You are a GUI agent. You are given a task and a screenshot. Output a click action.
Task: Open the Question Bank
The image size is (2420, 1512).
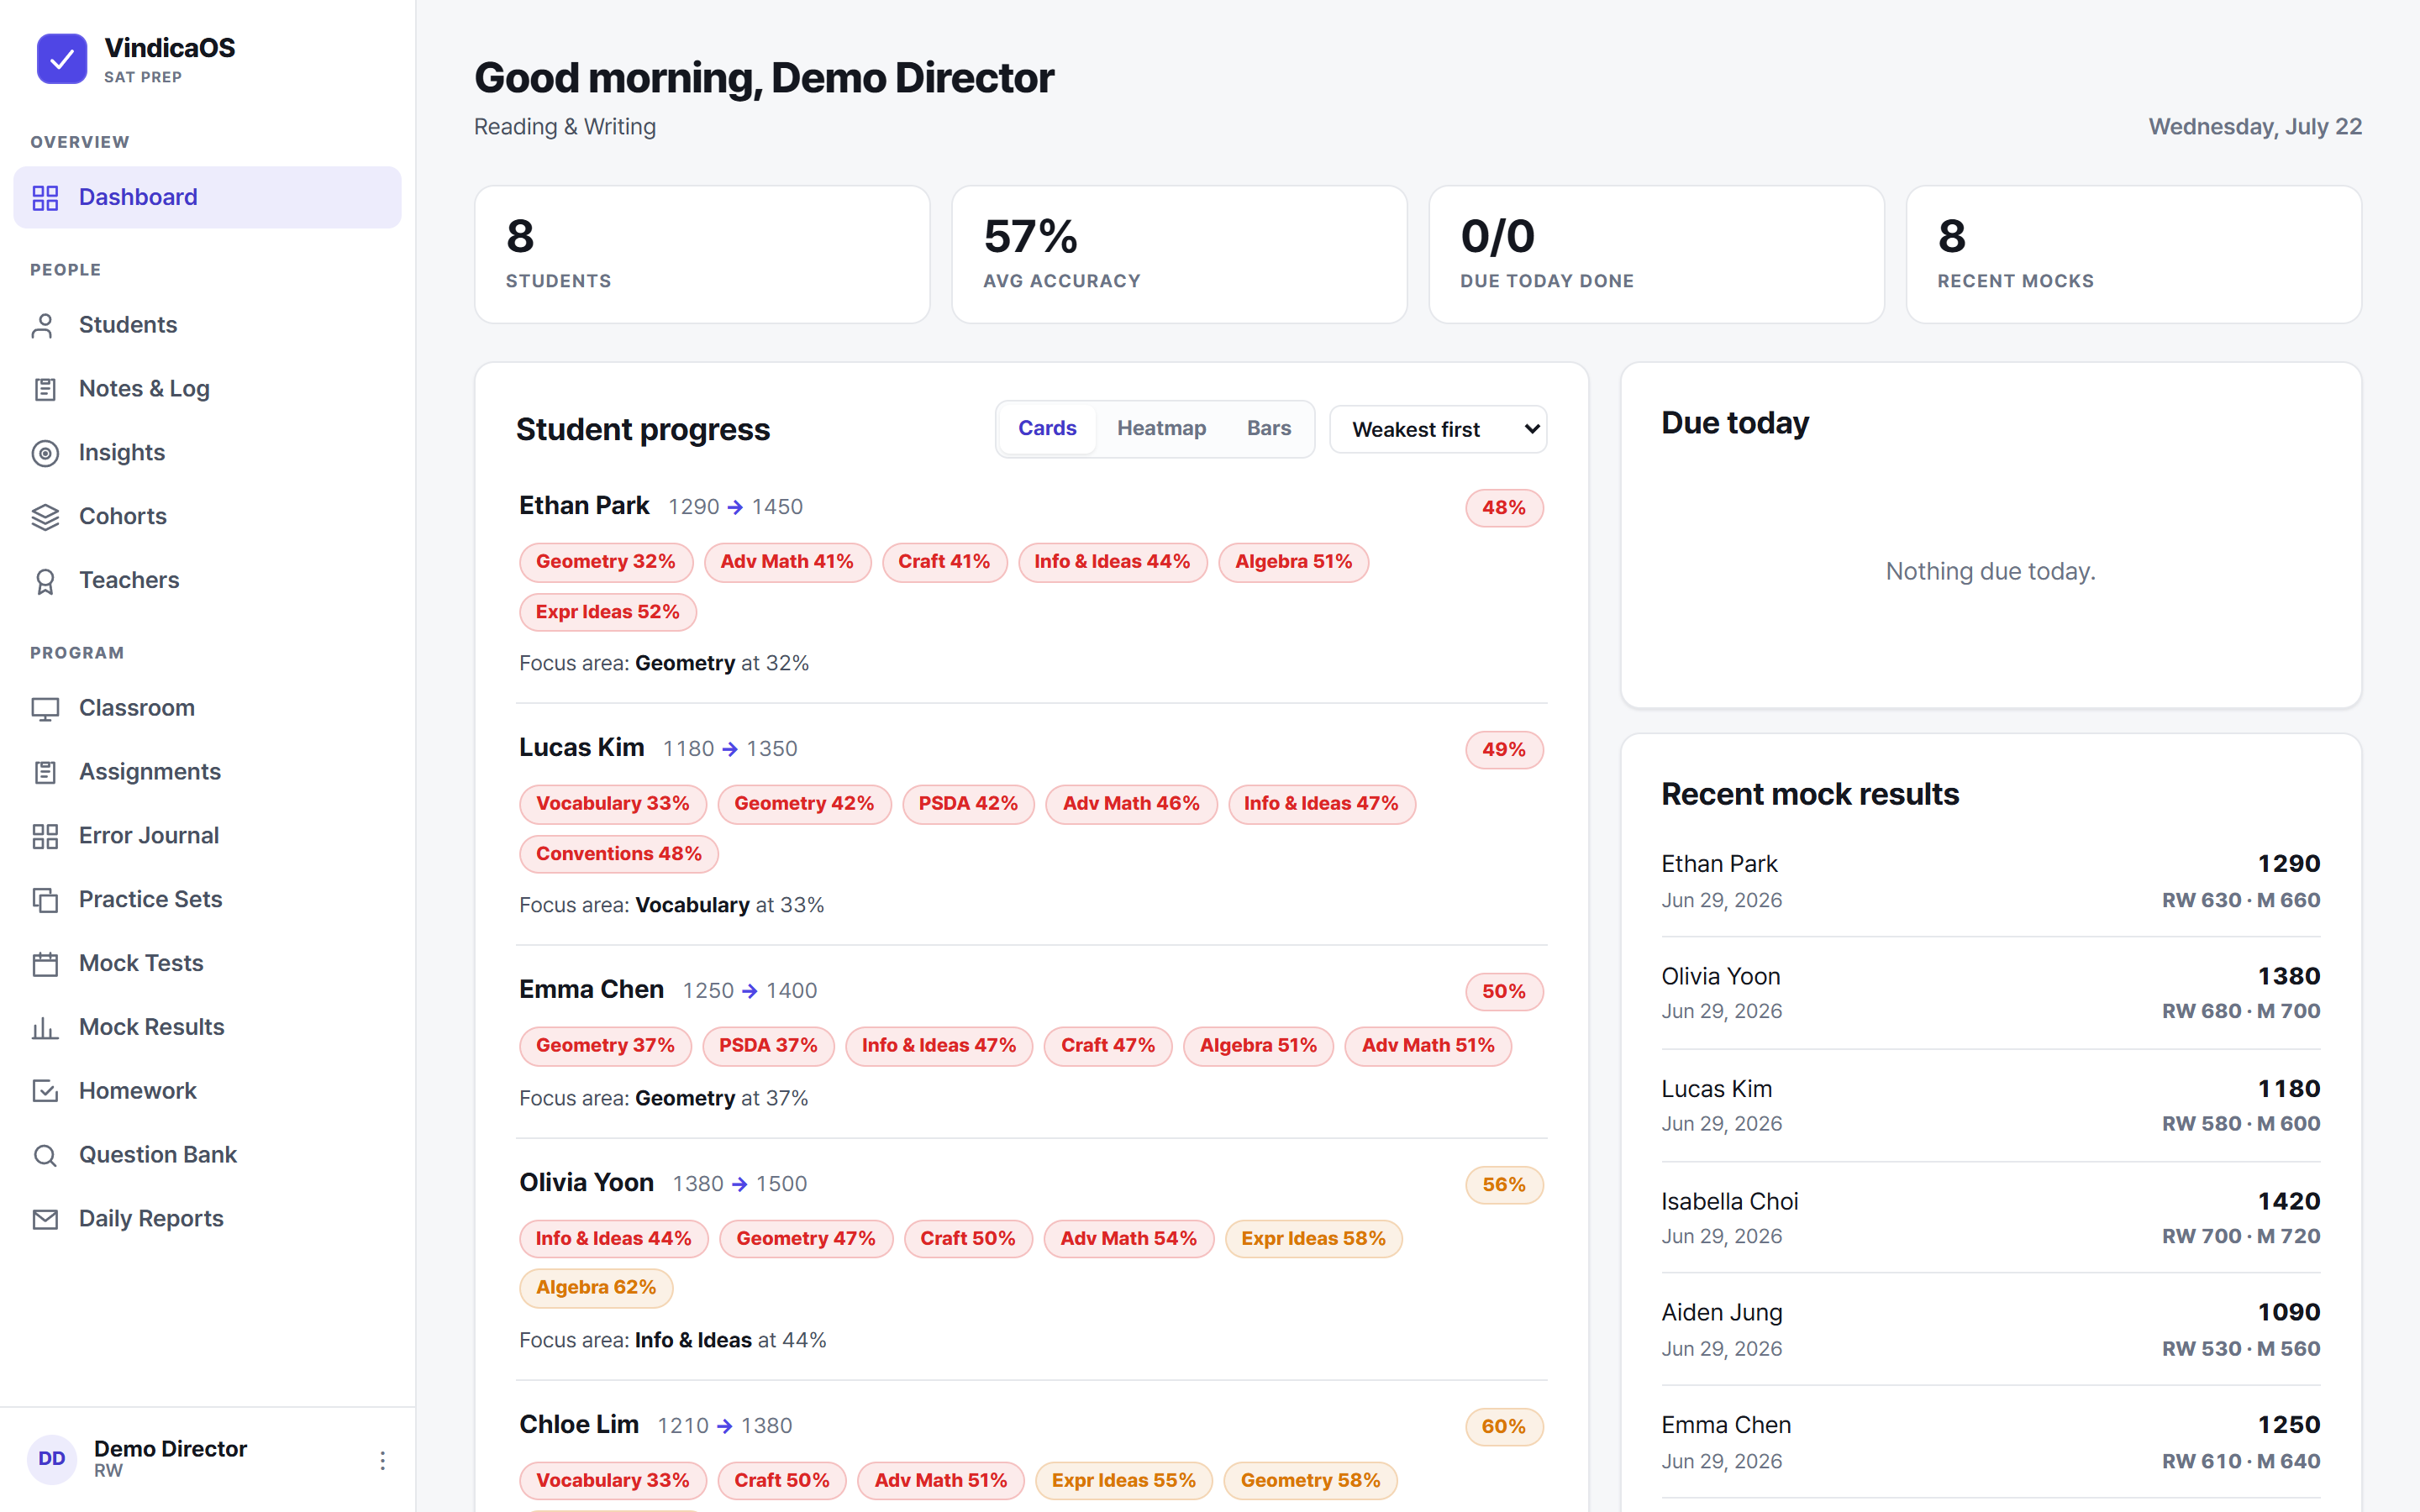click(207, 1155)
